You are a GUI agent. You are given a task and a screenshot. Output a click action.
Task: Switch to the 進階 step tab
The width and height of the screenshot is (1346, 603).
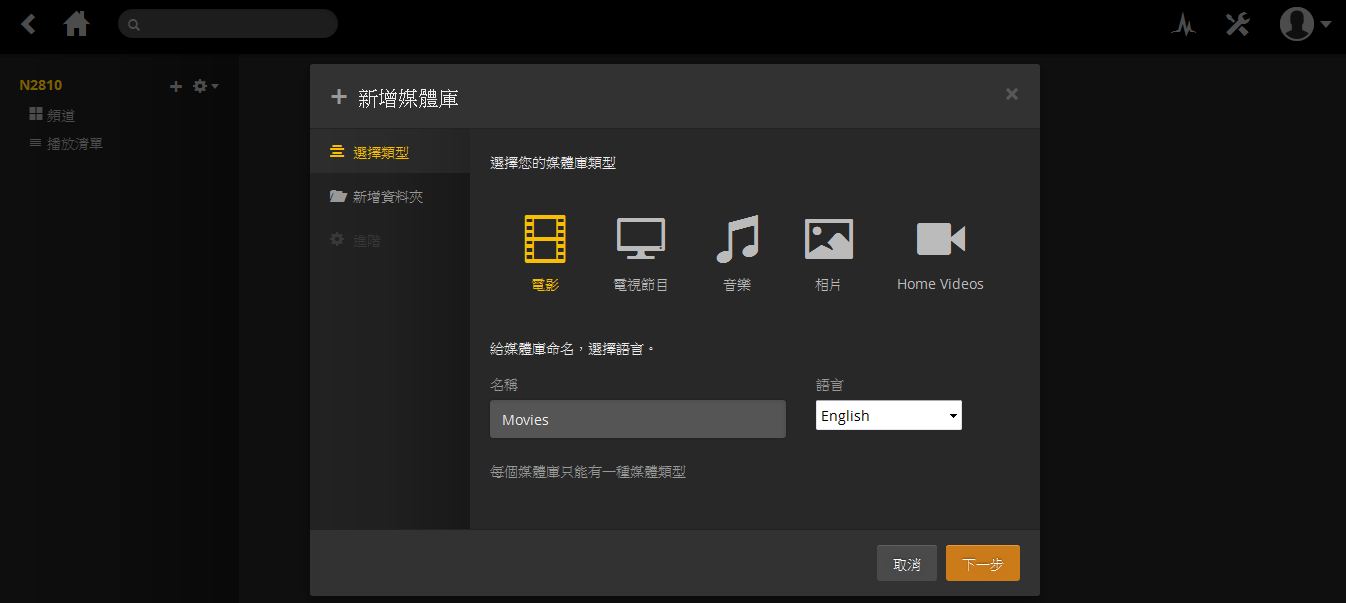390,240
